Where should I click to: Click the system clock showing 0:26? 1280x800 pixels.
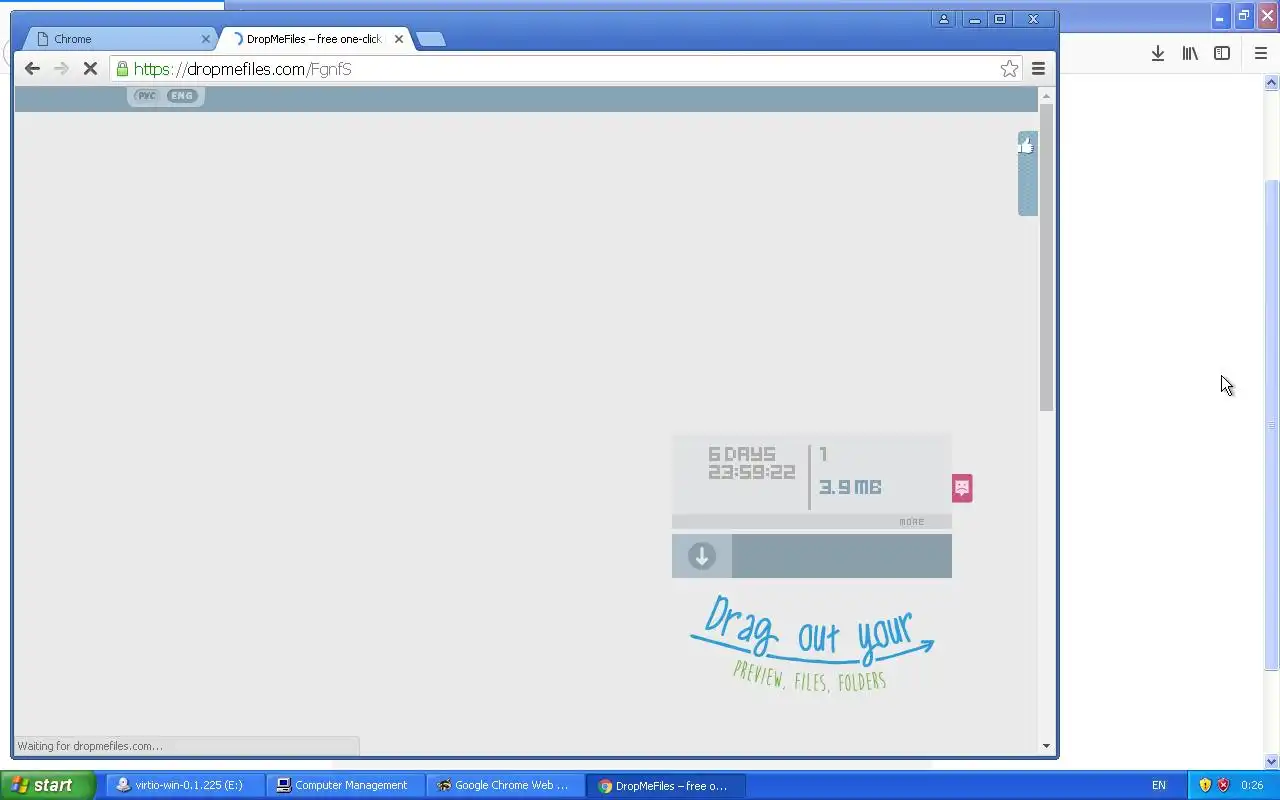(1252, 785)
